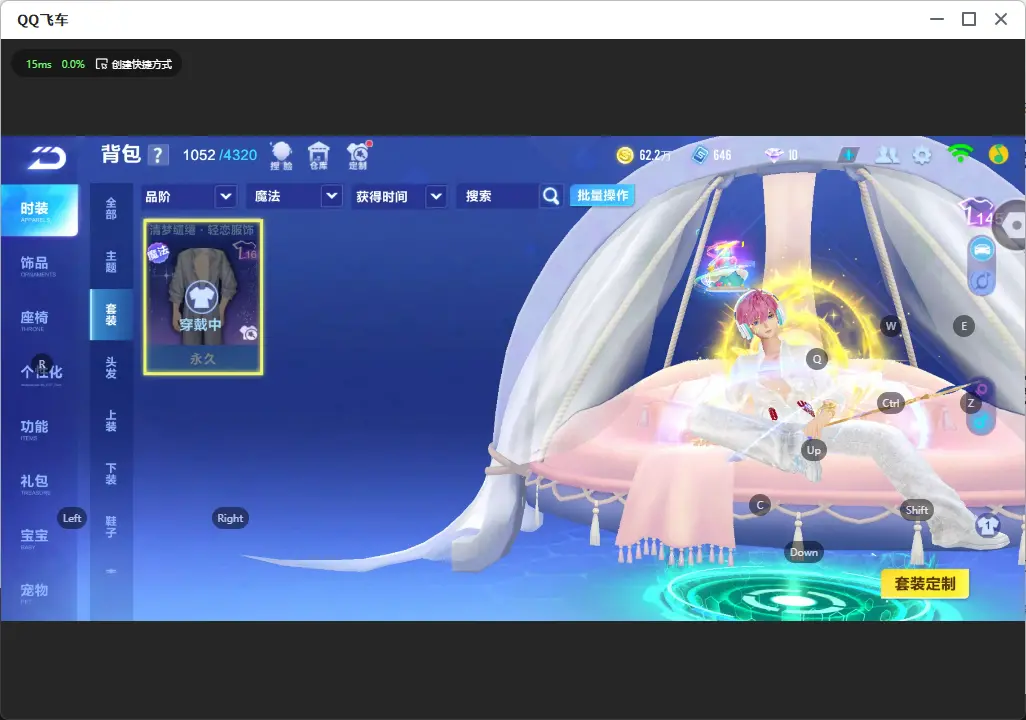
Task: Open the backpack help question mark
Action: coord(158,155)
